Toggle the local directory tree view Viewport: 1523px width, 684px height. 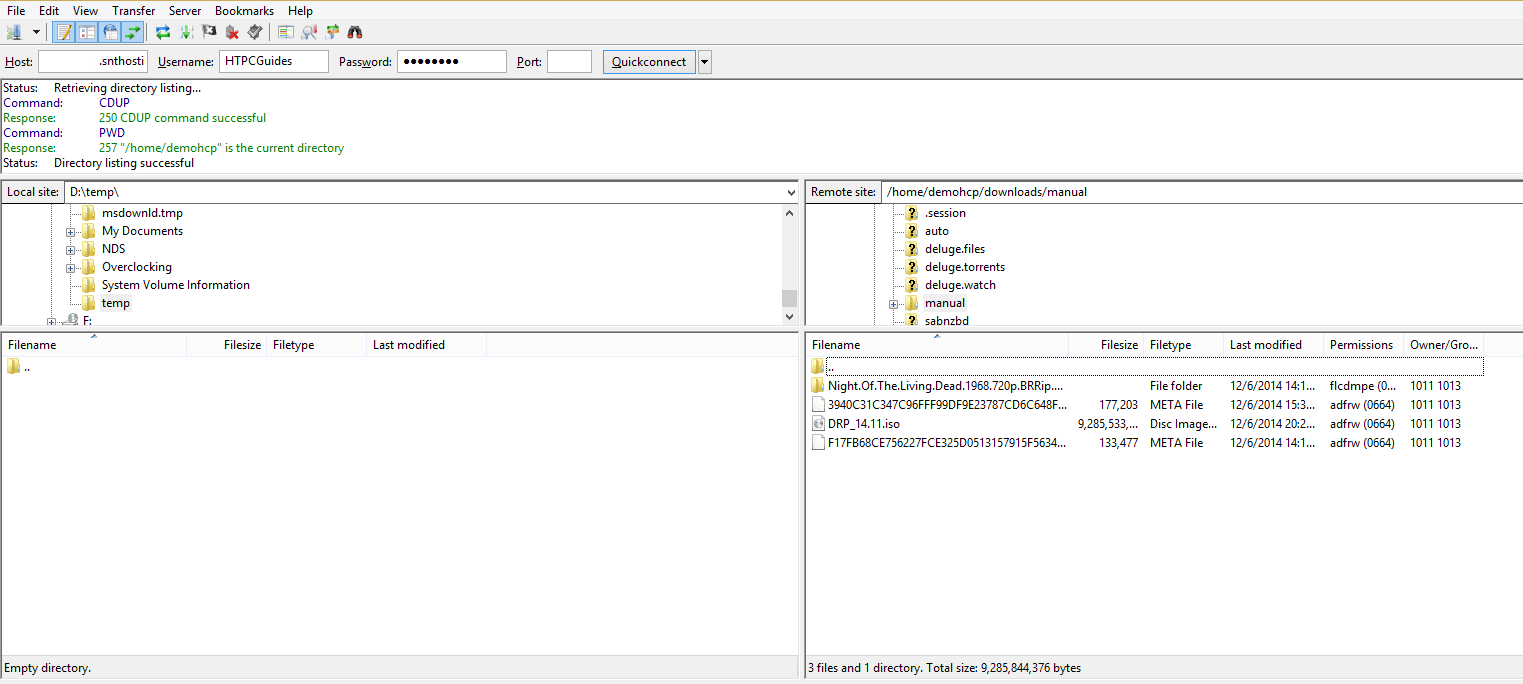coord(87,32)
